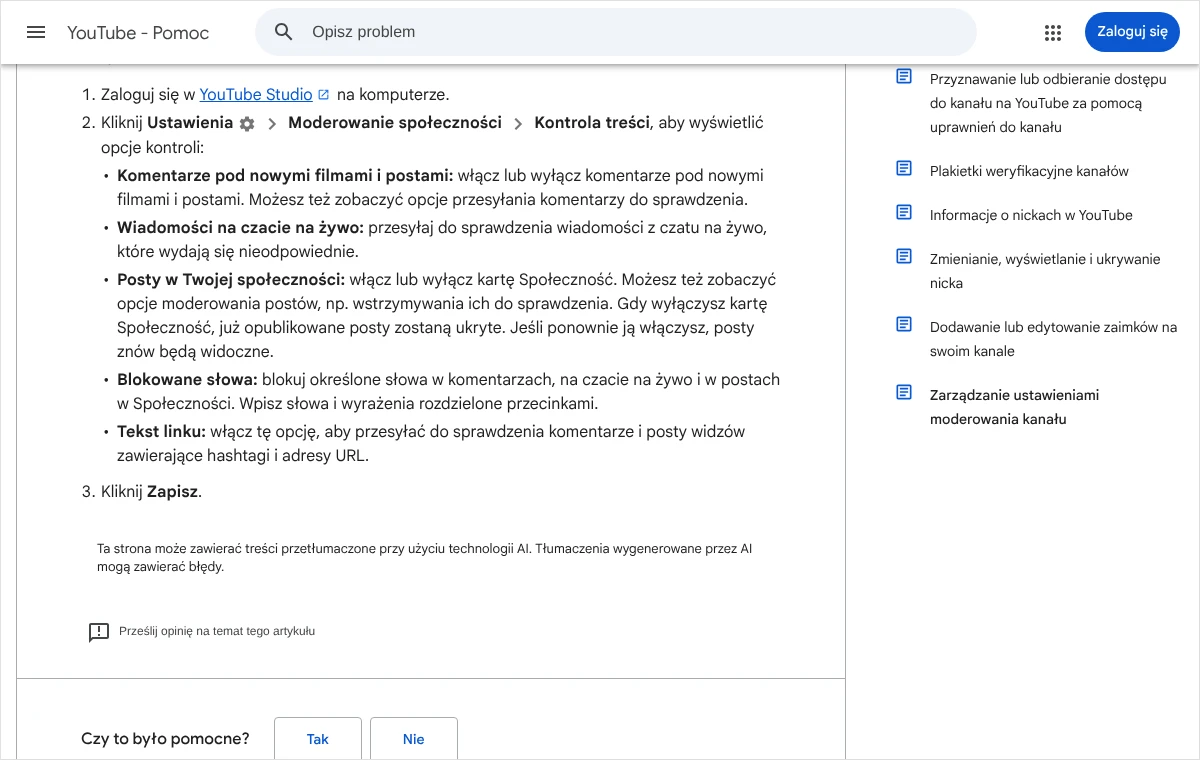Open YouTube - Pomoc home title
The width and height of the screenshot is (1200, 760).
pos(138,32)
